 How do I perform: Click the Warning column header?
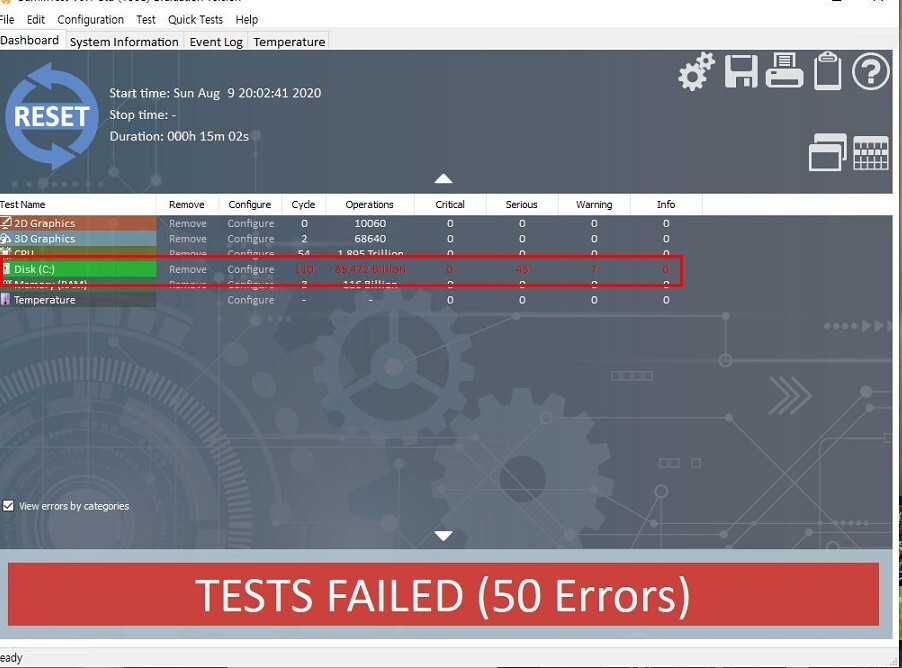[594, 204]
